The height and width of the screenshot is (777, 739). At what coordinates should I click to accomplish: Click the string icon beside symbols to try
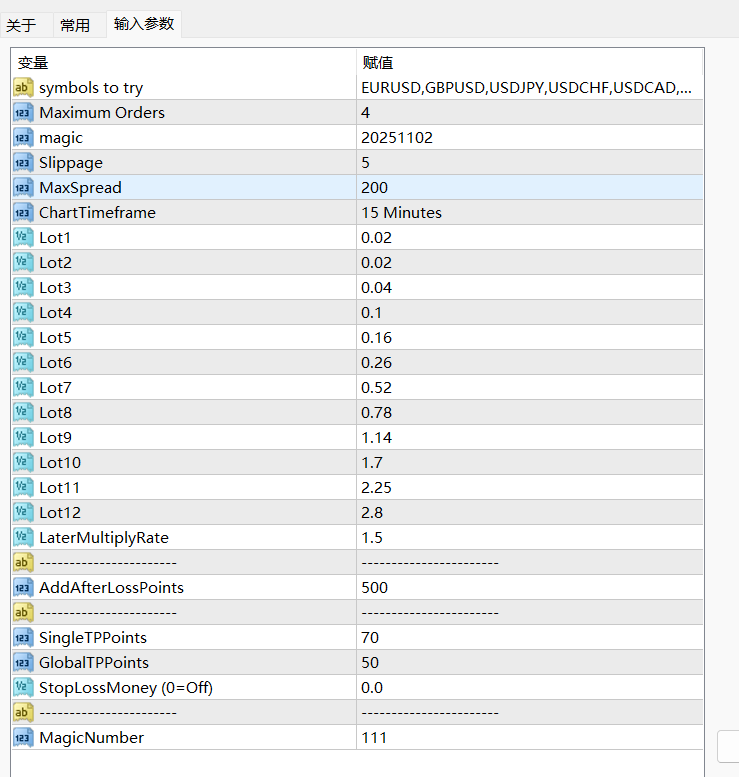tap(23, 88)
